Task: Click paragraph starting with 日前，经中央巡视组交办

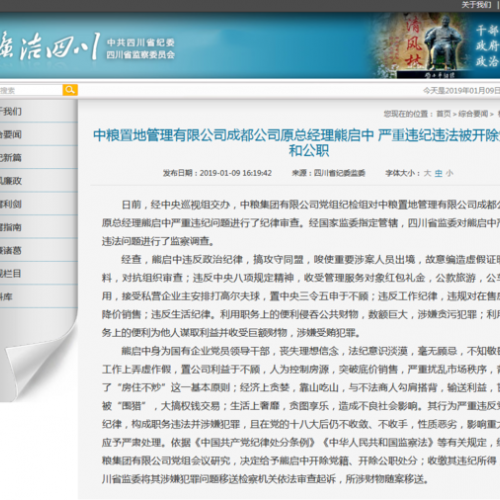Action: 301,223
